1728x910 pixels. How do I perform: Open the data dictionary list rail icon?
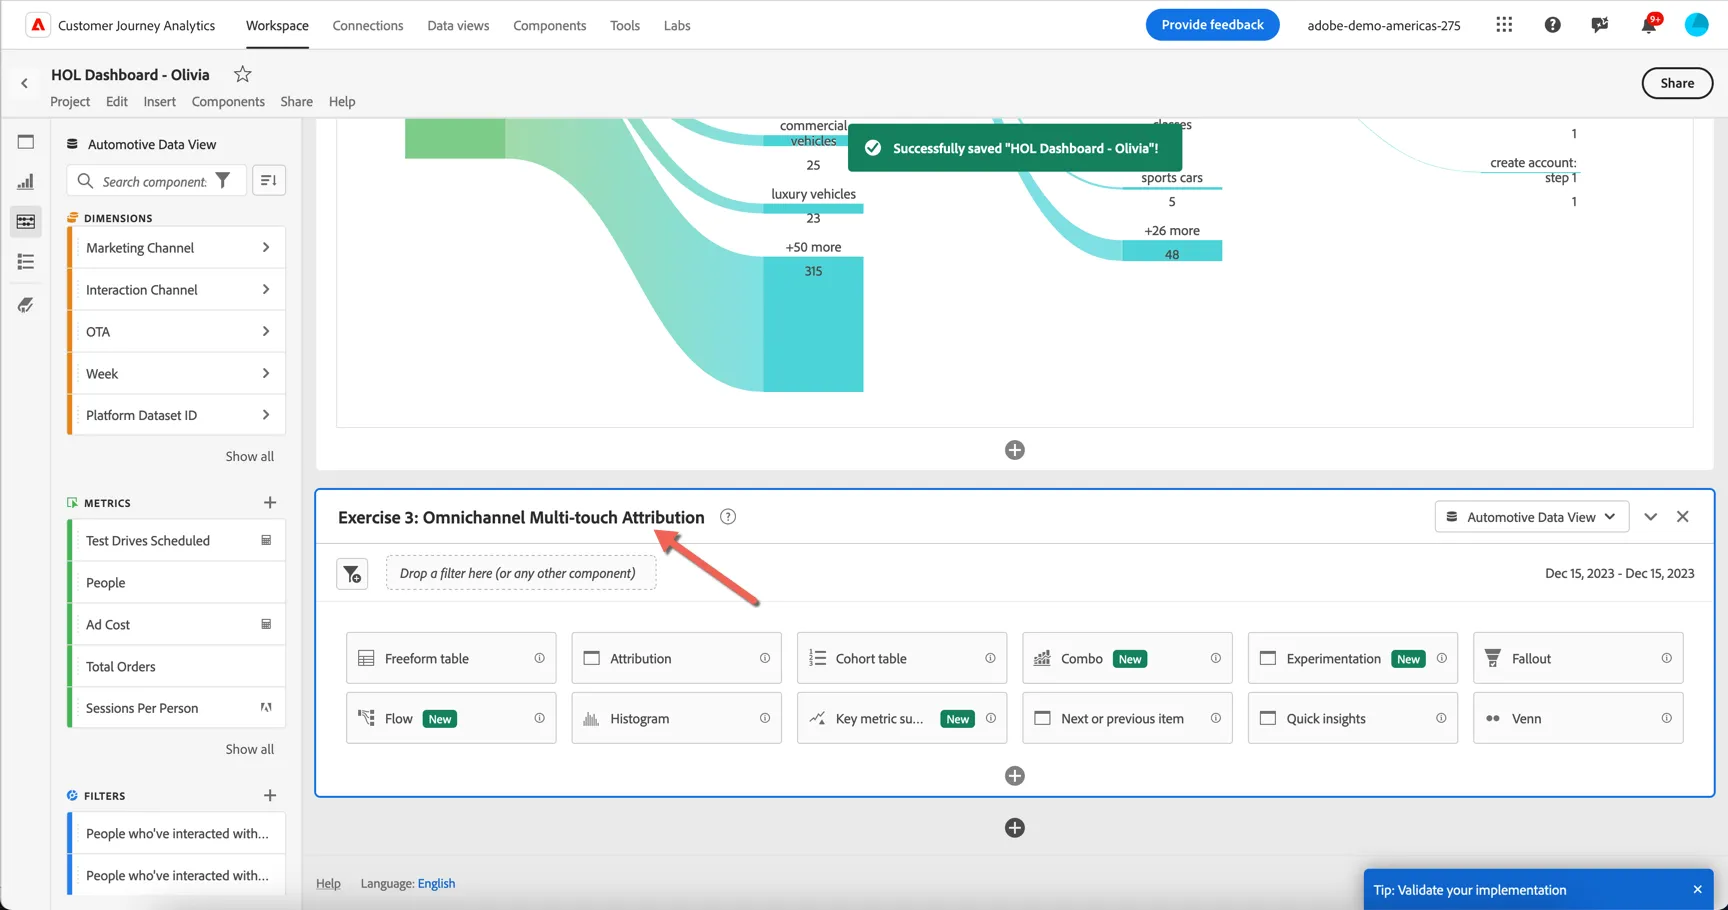tap(26, 262)
